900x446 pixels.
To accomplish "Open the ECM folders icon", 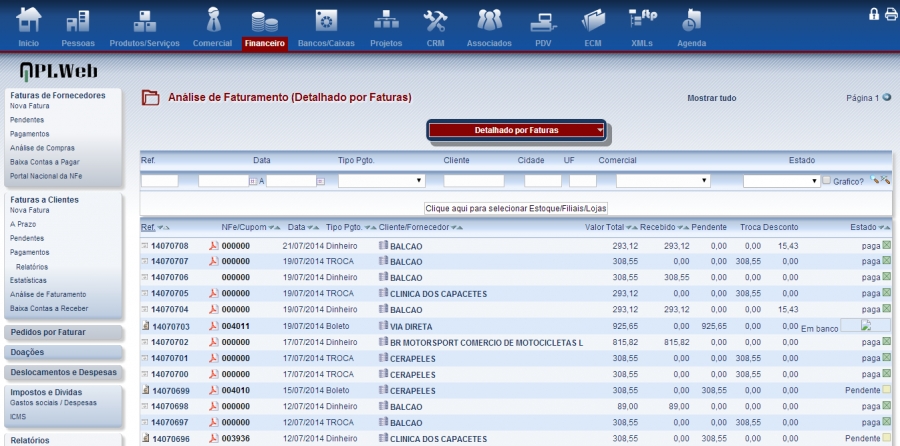I will click(593, 21).
